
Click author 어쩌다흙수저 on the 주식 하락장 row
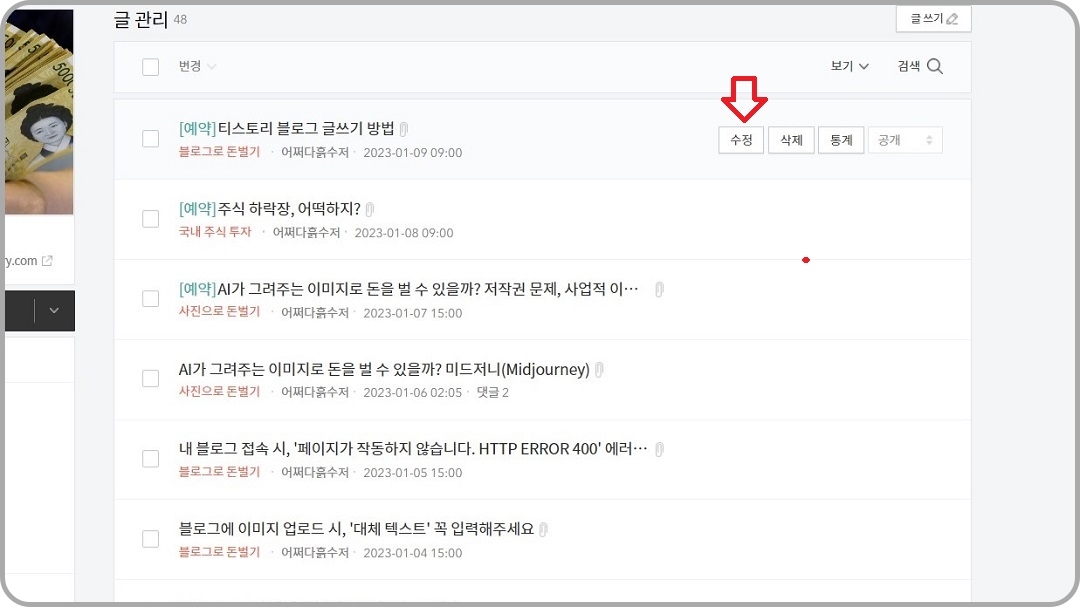307,233
